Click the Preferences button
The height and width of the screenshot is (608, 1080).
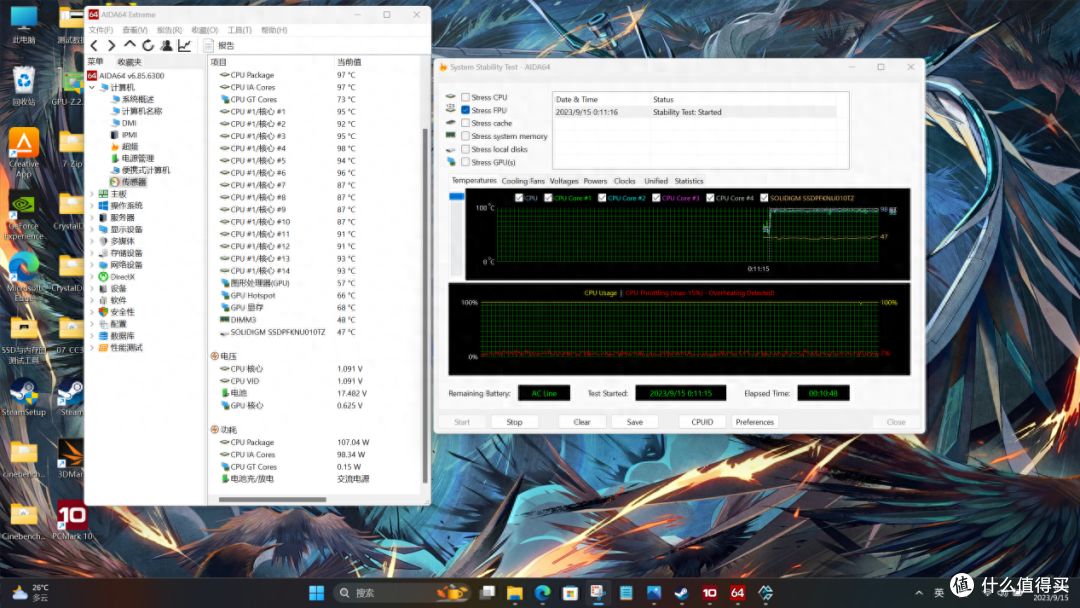(x=754, y=422)
